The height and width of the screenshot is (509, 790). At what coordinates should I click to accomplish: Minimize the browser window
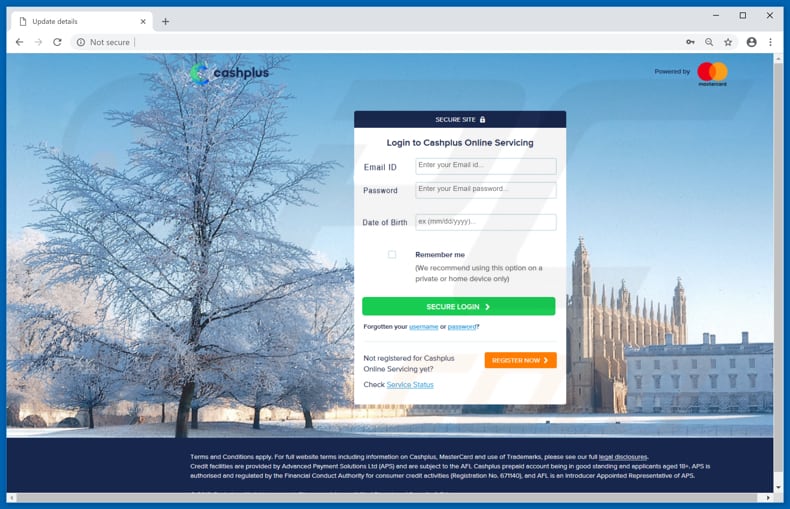coord(716,16)
